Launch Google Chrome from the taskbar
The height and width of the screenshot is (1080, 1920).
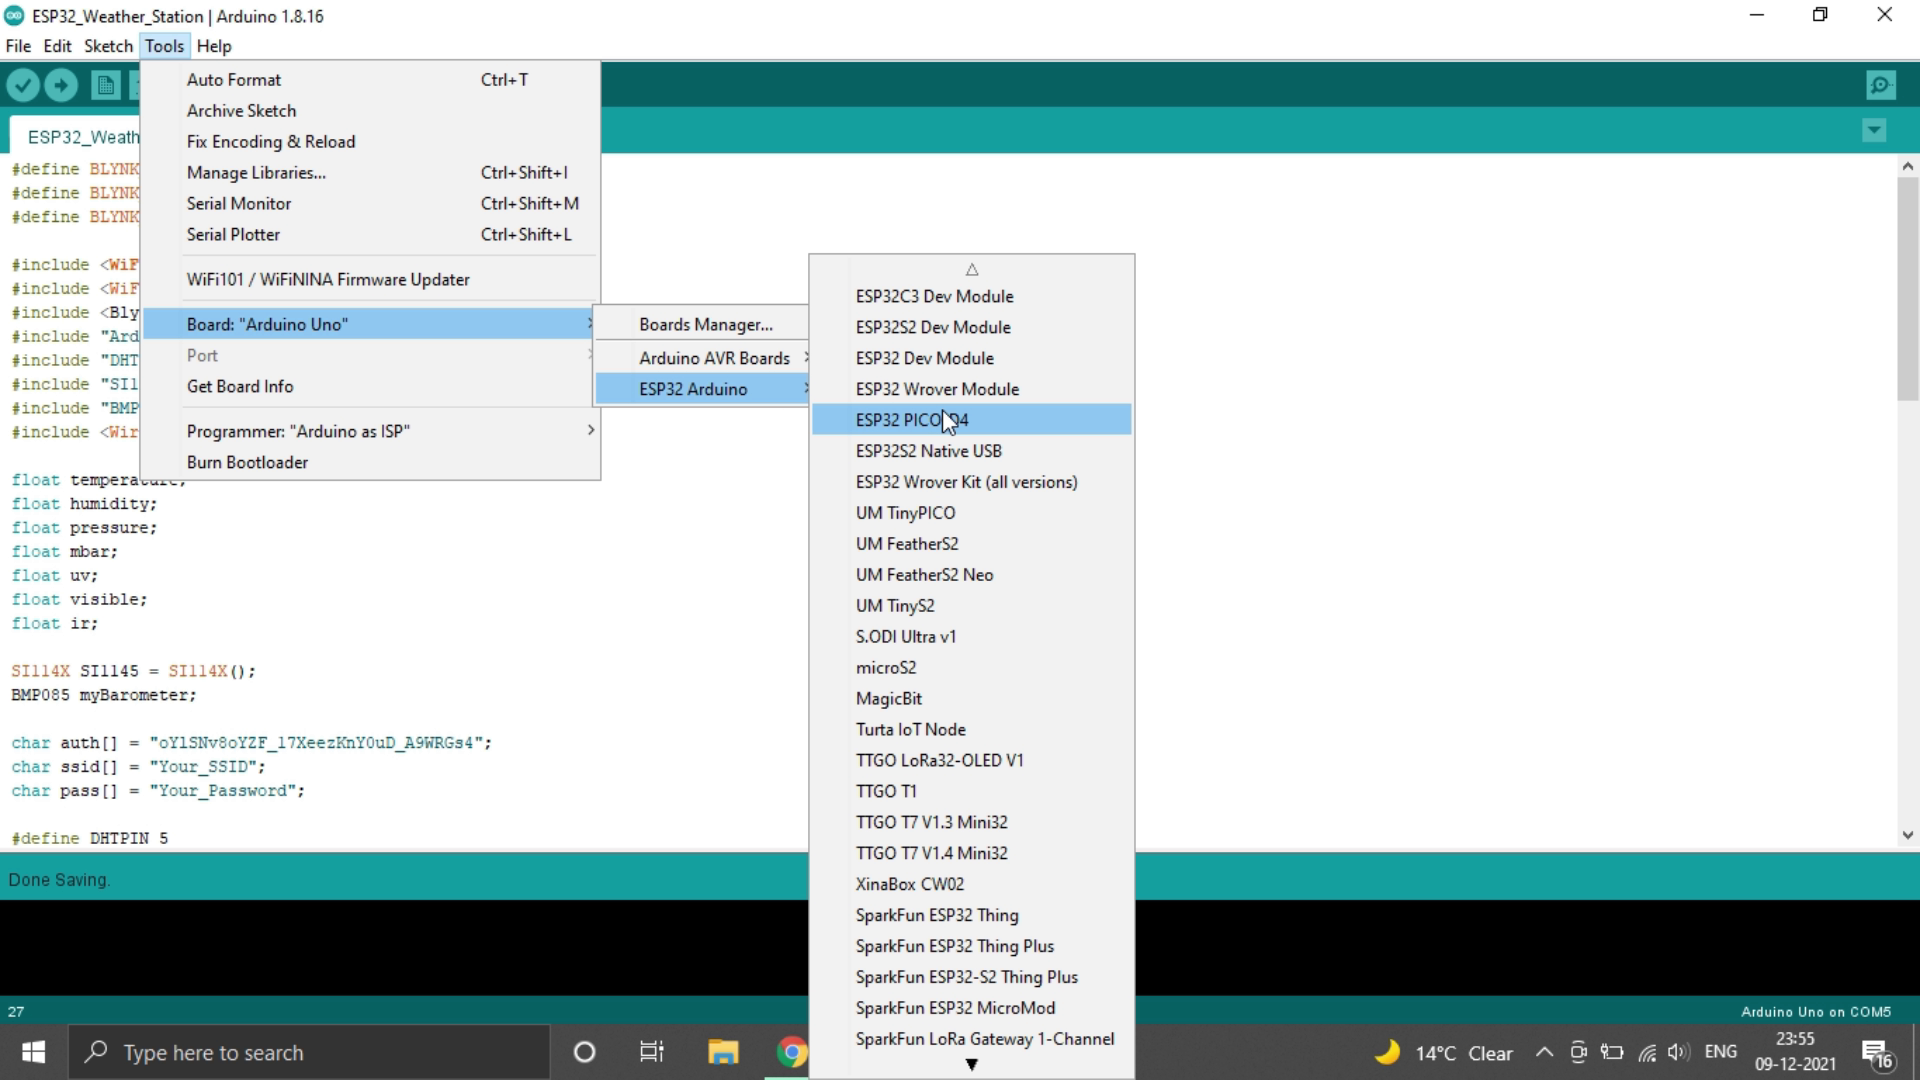point(791,1052)
